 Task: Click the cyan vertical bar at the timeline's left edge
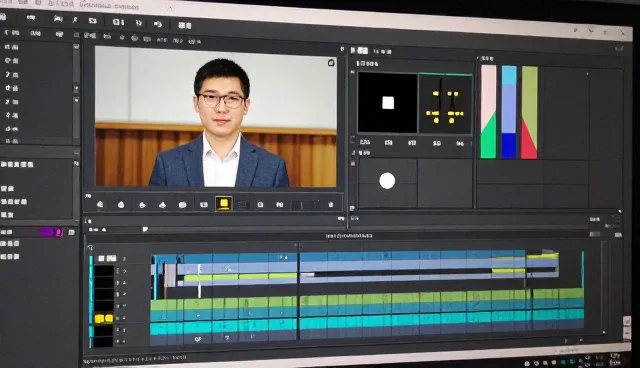coord(91,301)
